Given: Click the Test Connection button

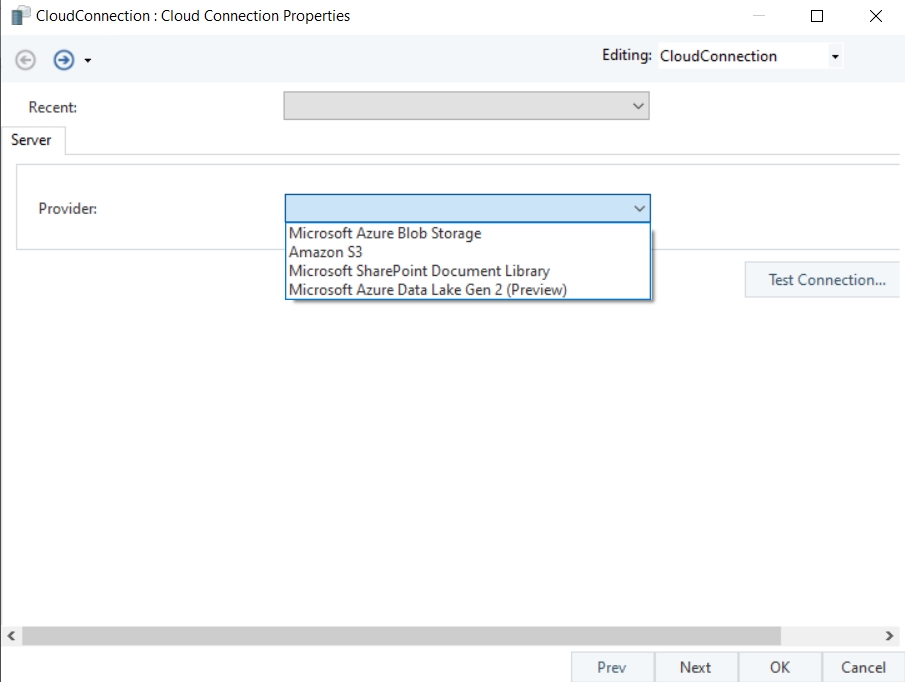Looking at the screenshot, I should (x=826, y=280).
